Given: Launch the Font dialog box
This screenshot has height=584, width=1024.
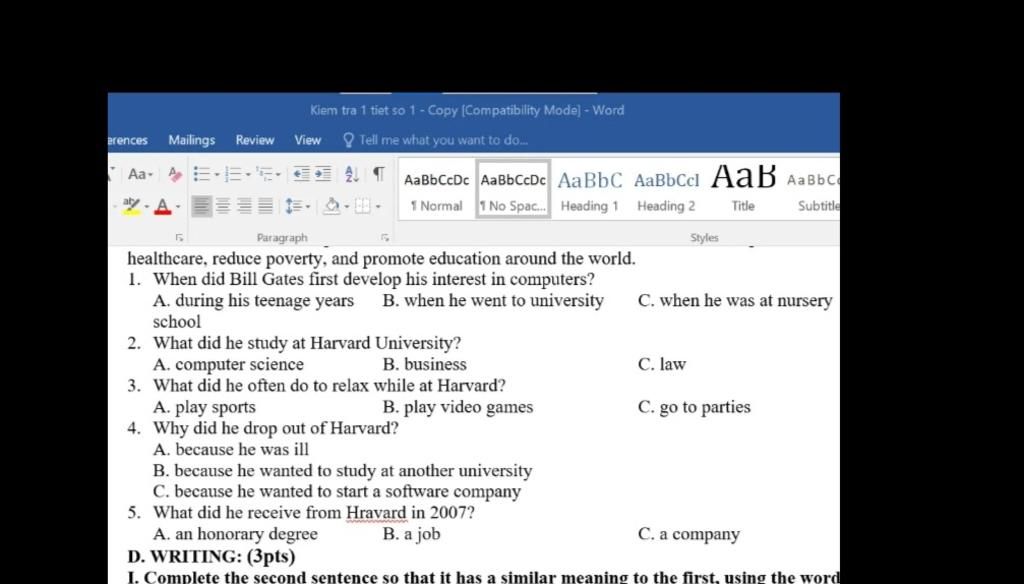Looking at the screenshot, I should pyautogui.click(x=179, y=238).
